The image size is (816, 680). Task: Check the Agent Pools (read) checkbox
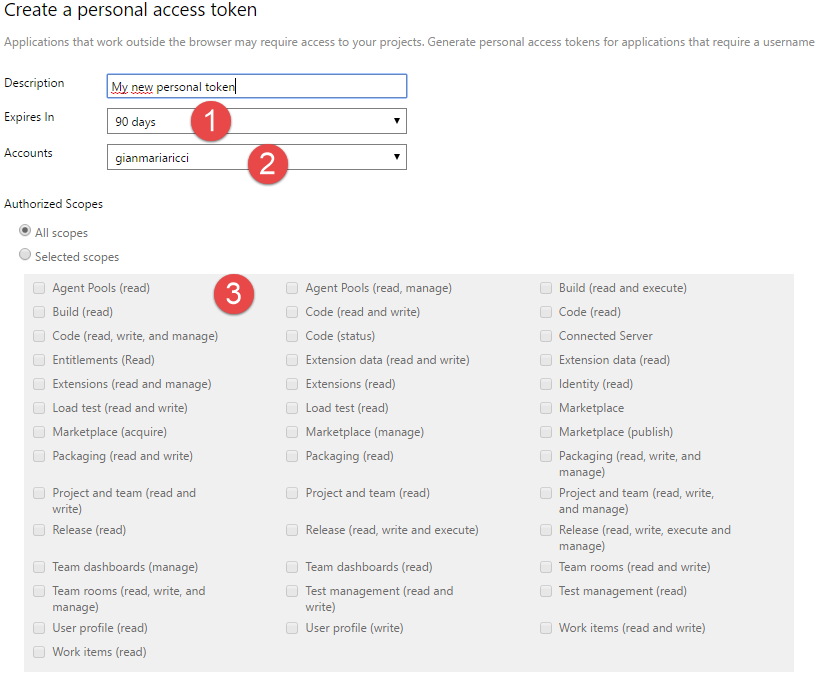(x=39, y=288)
